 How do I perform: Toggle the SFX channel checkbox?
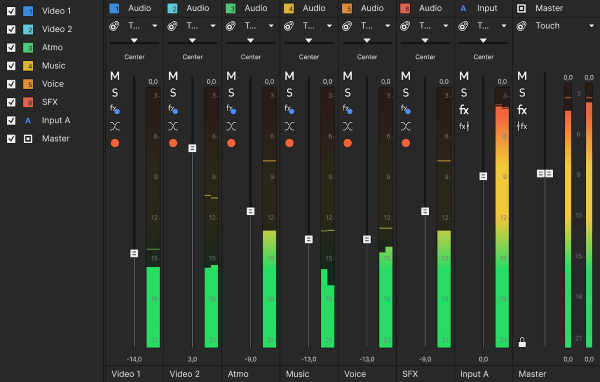[11, 102]
